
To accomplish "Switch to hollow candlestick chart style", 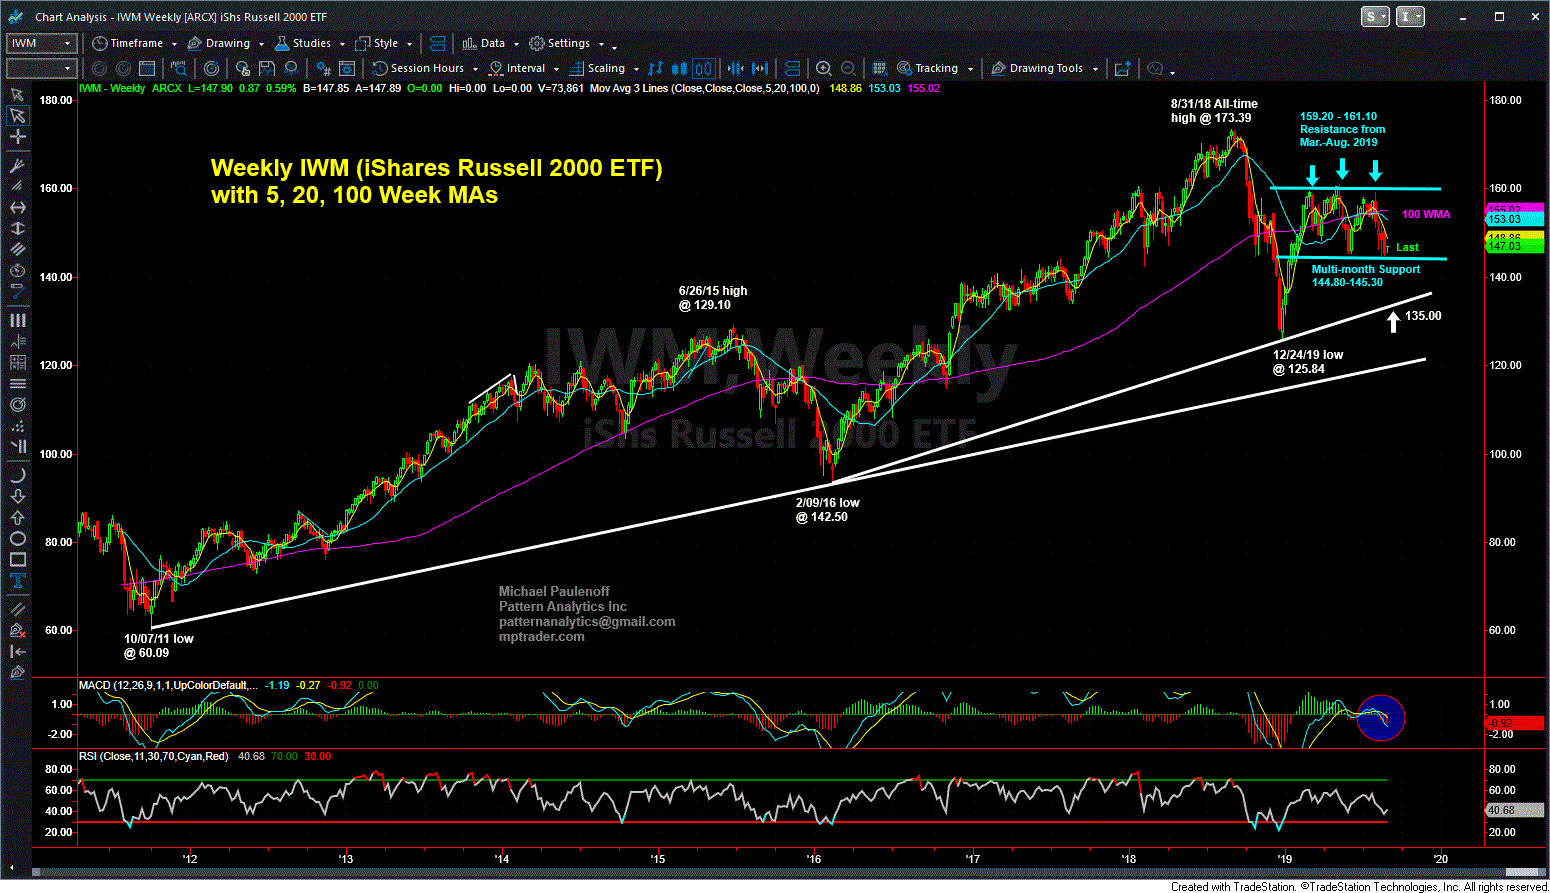I will [704, 68].
